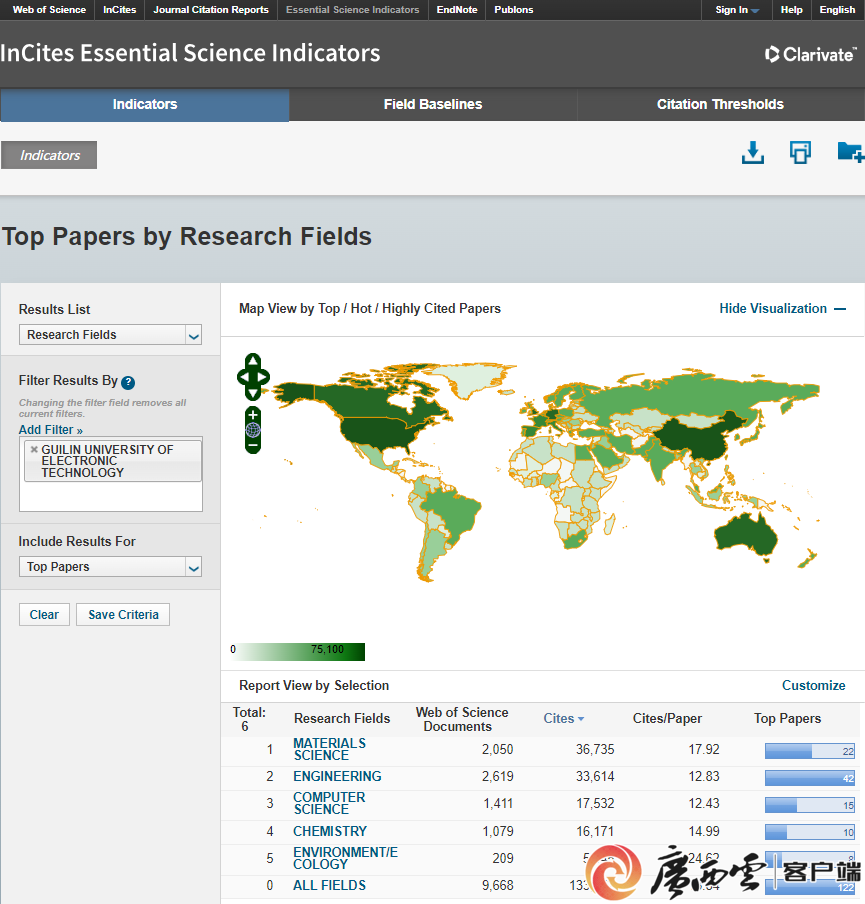865x904 pixels.
Task: Open Web of Science in top bar
Action: (49, 10)
